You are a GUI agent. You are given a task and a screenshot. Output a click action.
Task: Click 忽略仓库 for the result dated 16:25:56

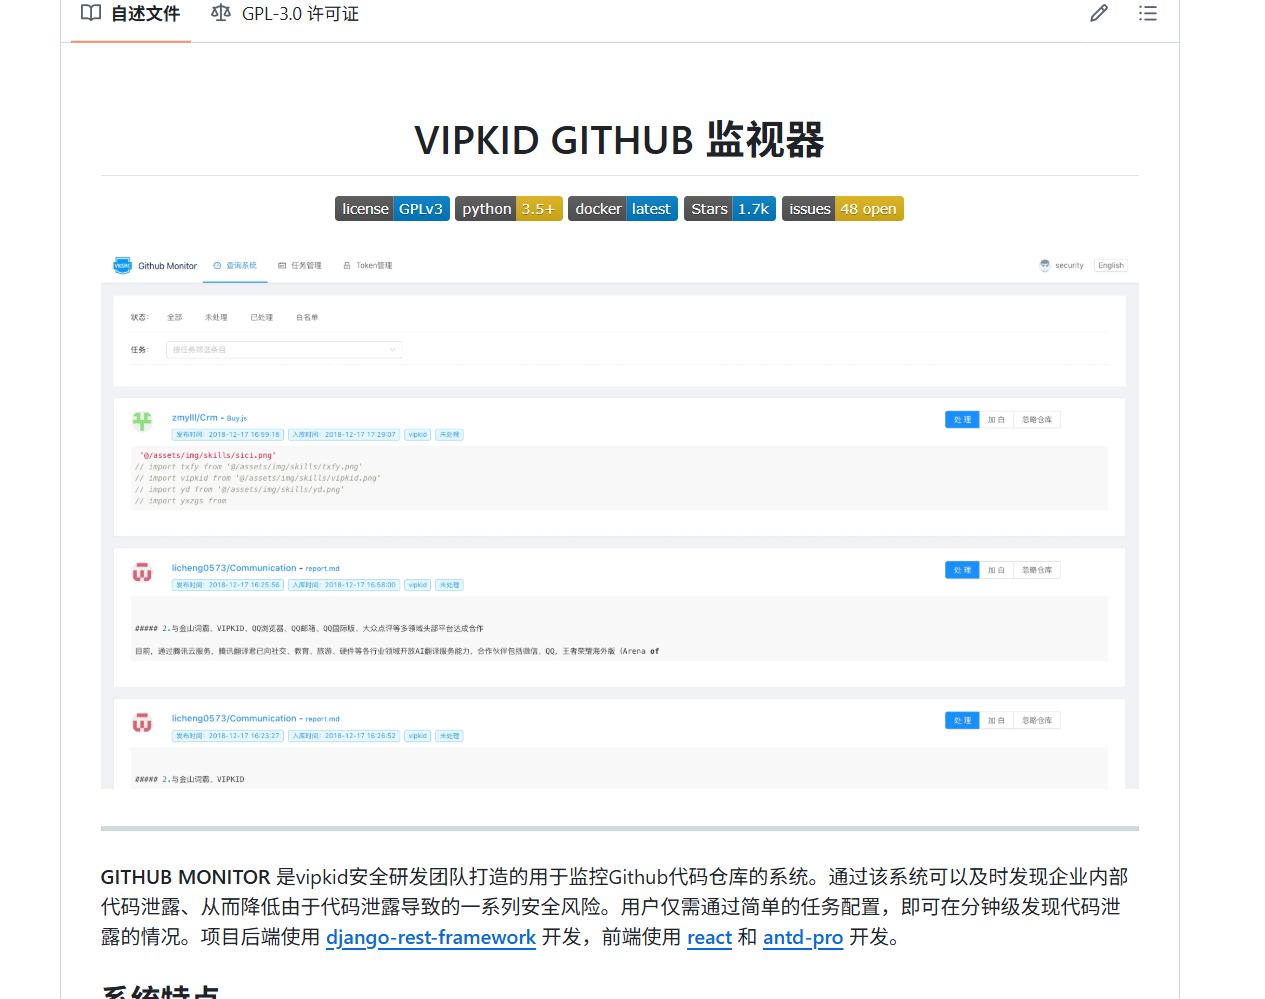coord(1037,570)
